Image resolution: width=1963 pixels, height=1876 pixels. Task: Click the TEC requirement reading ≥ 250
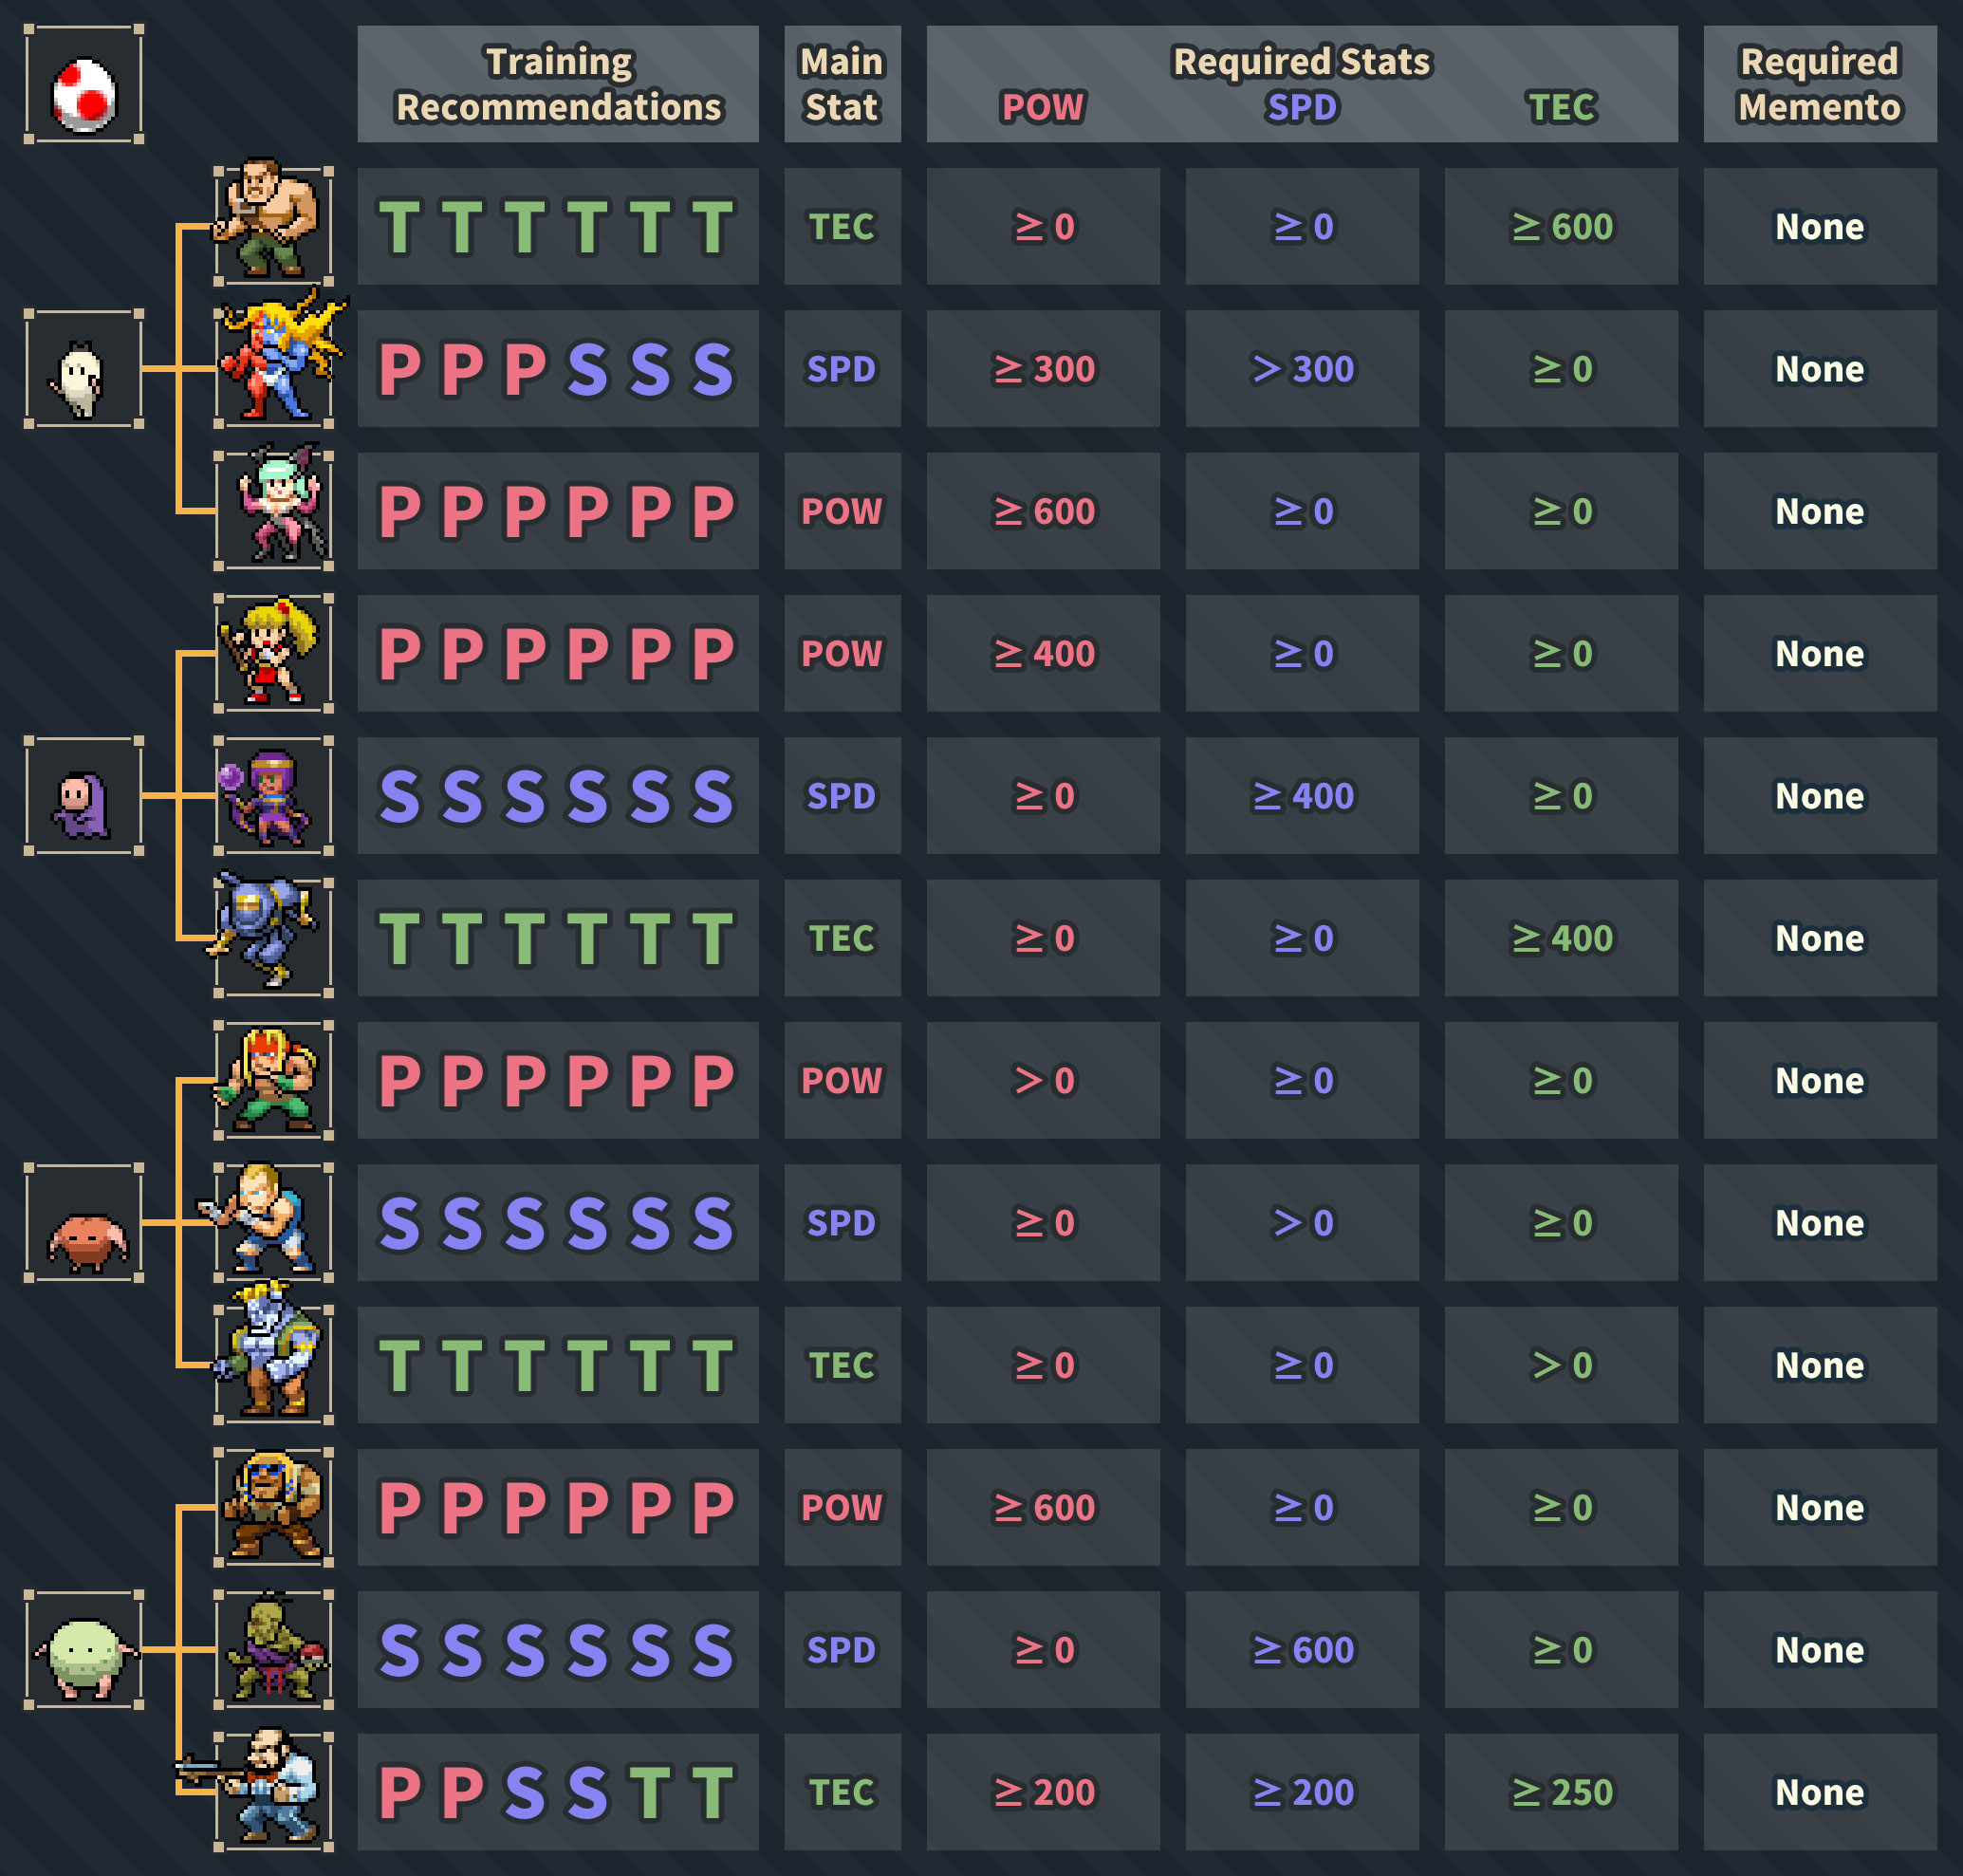tap(1562, 1792)
